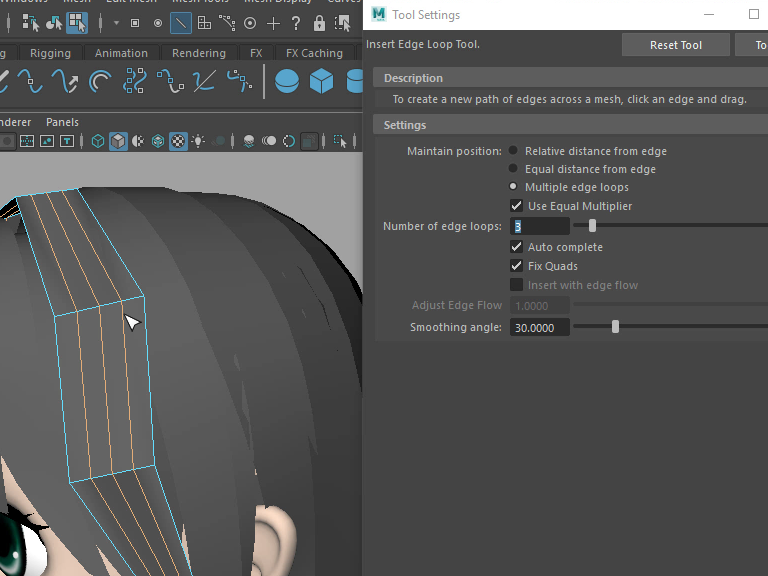The height and width of the screenshot is (576, 768).
Task: Open the Panels menu
Action: point(62,122)
